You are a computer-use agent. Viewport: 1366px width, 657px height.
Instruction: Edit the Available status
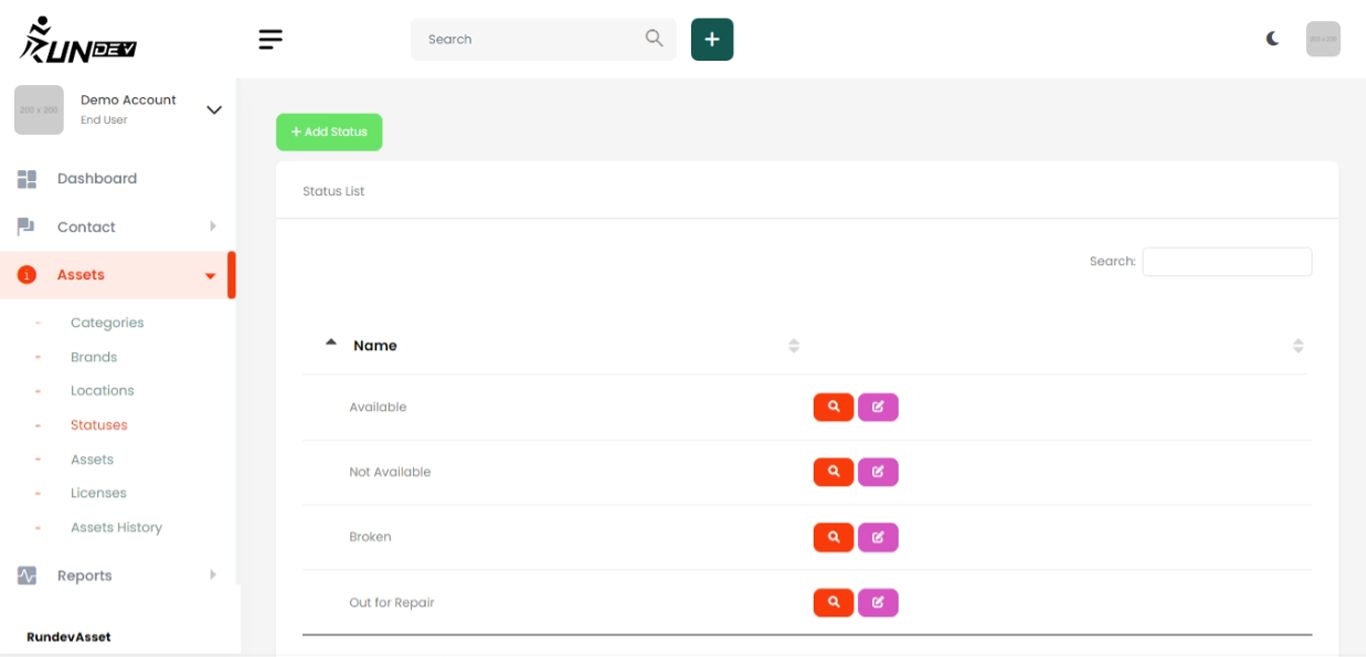coord(878,407)
